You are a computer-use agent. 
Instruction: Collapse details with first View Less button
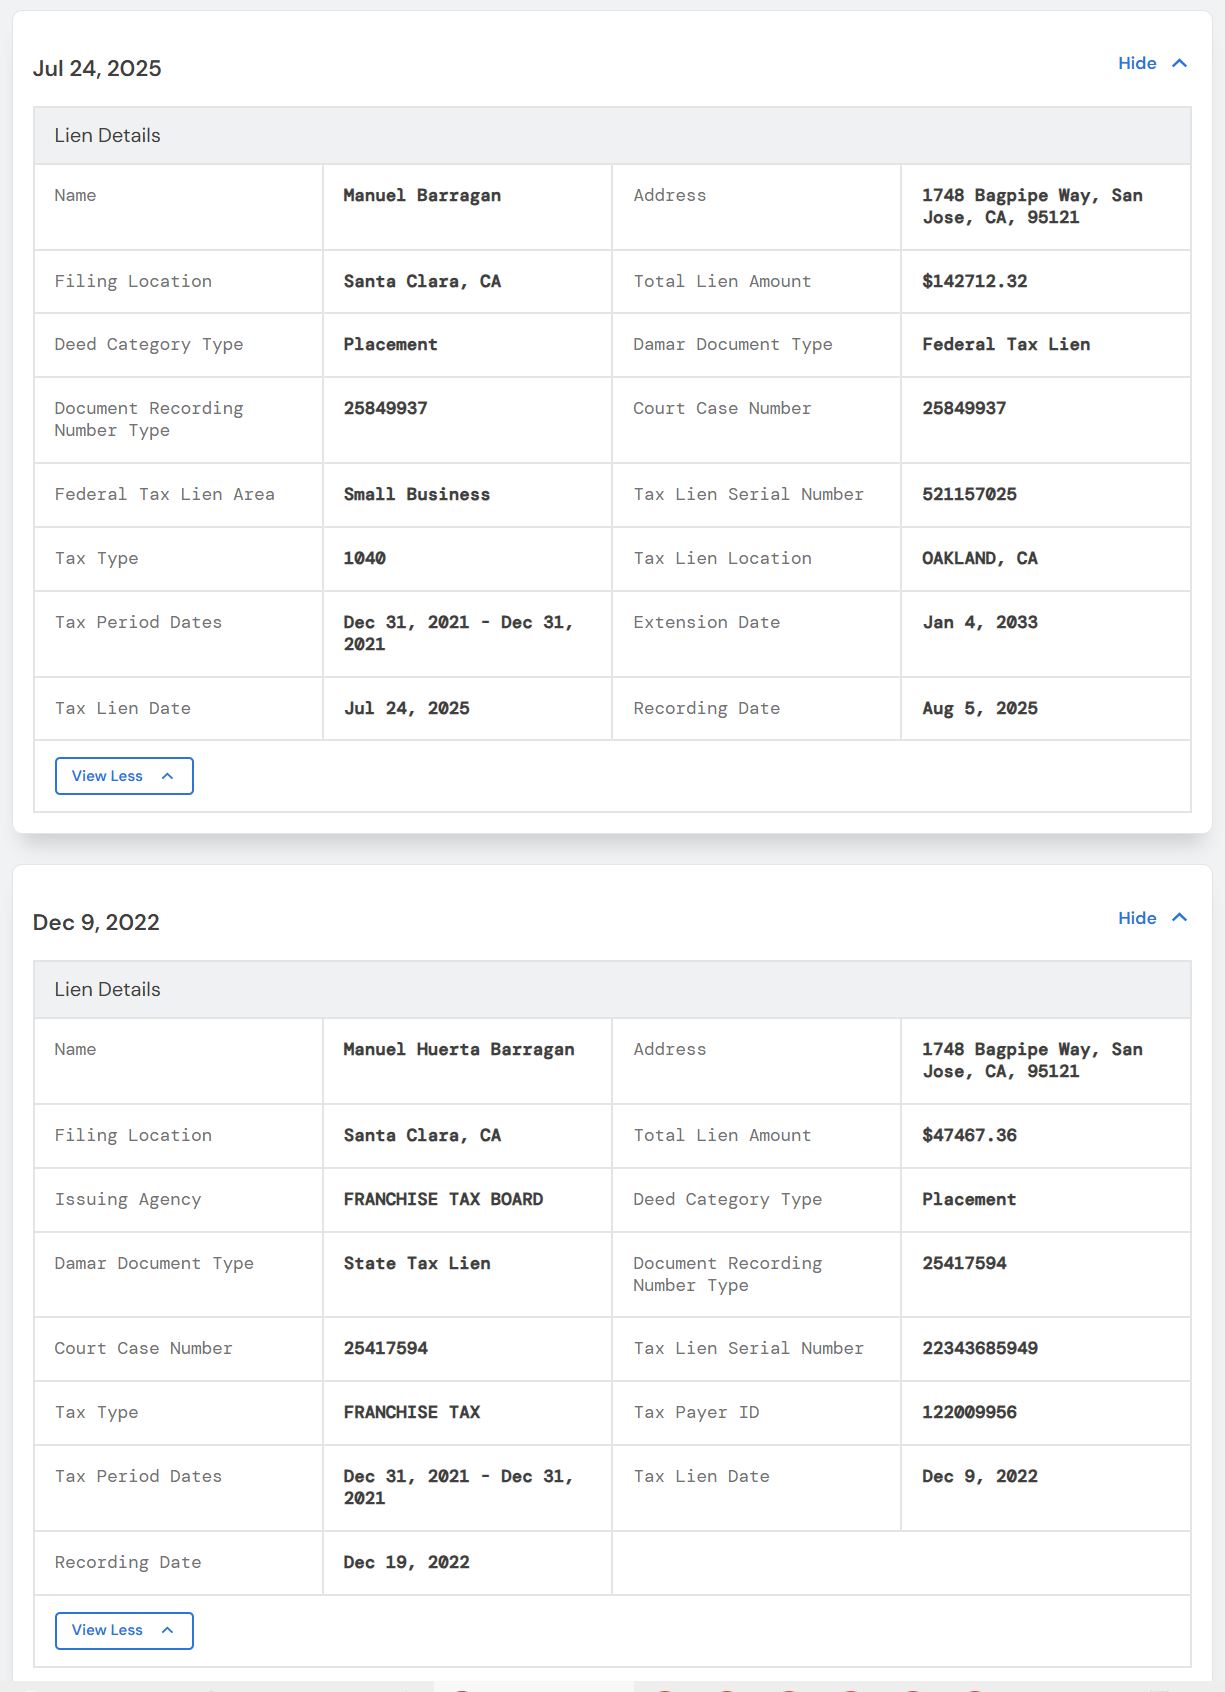coord(124,776)
